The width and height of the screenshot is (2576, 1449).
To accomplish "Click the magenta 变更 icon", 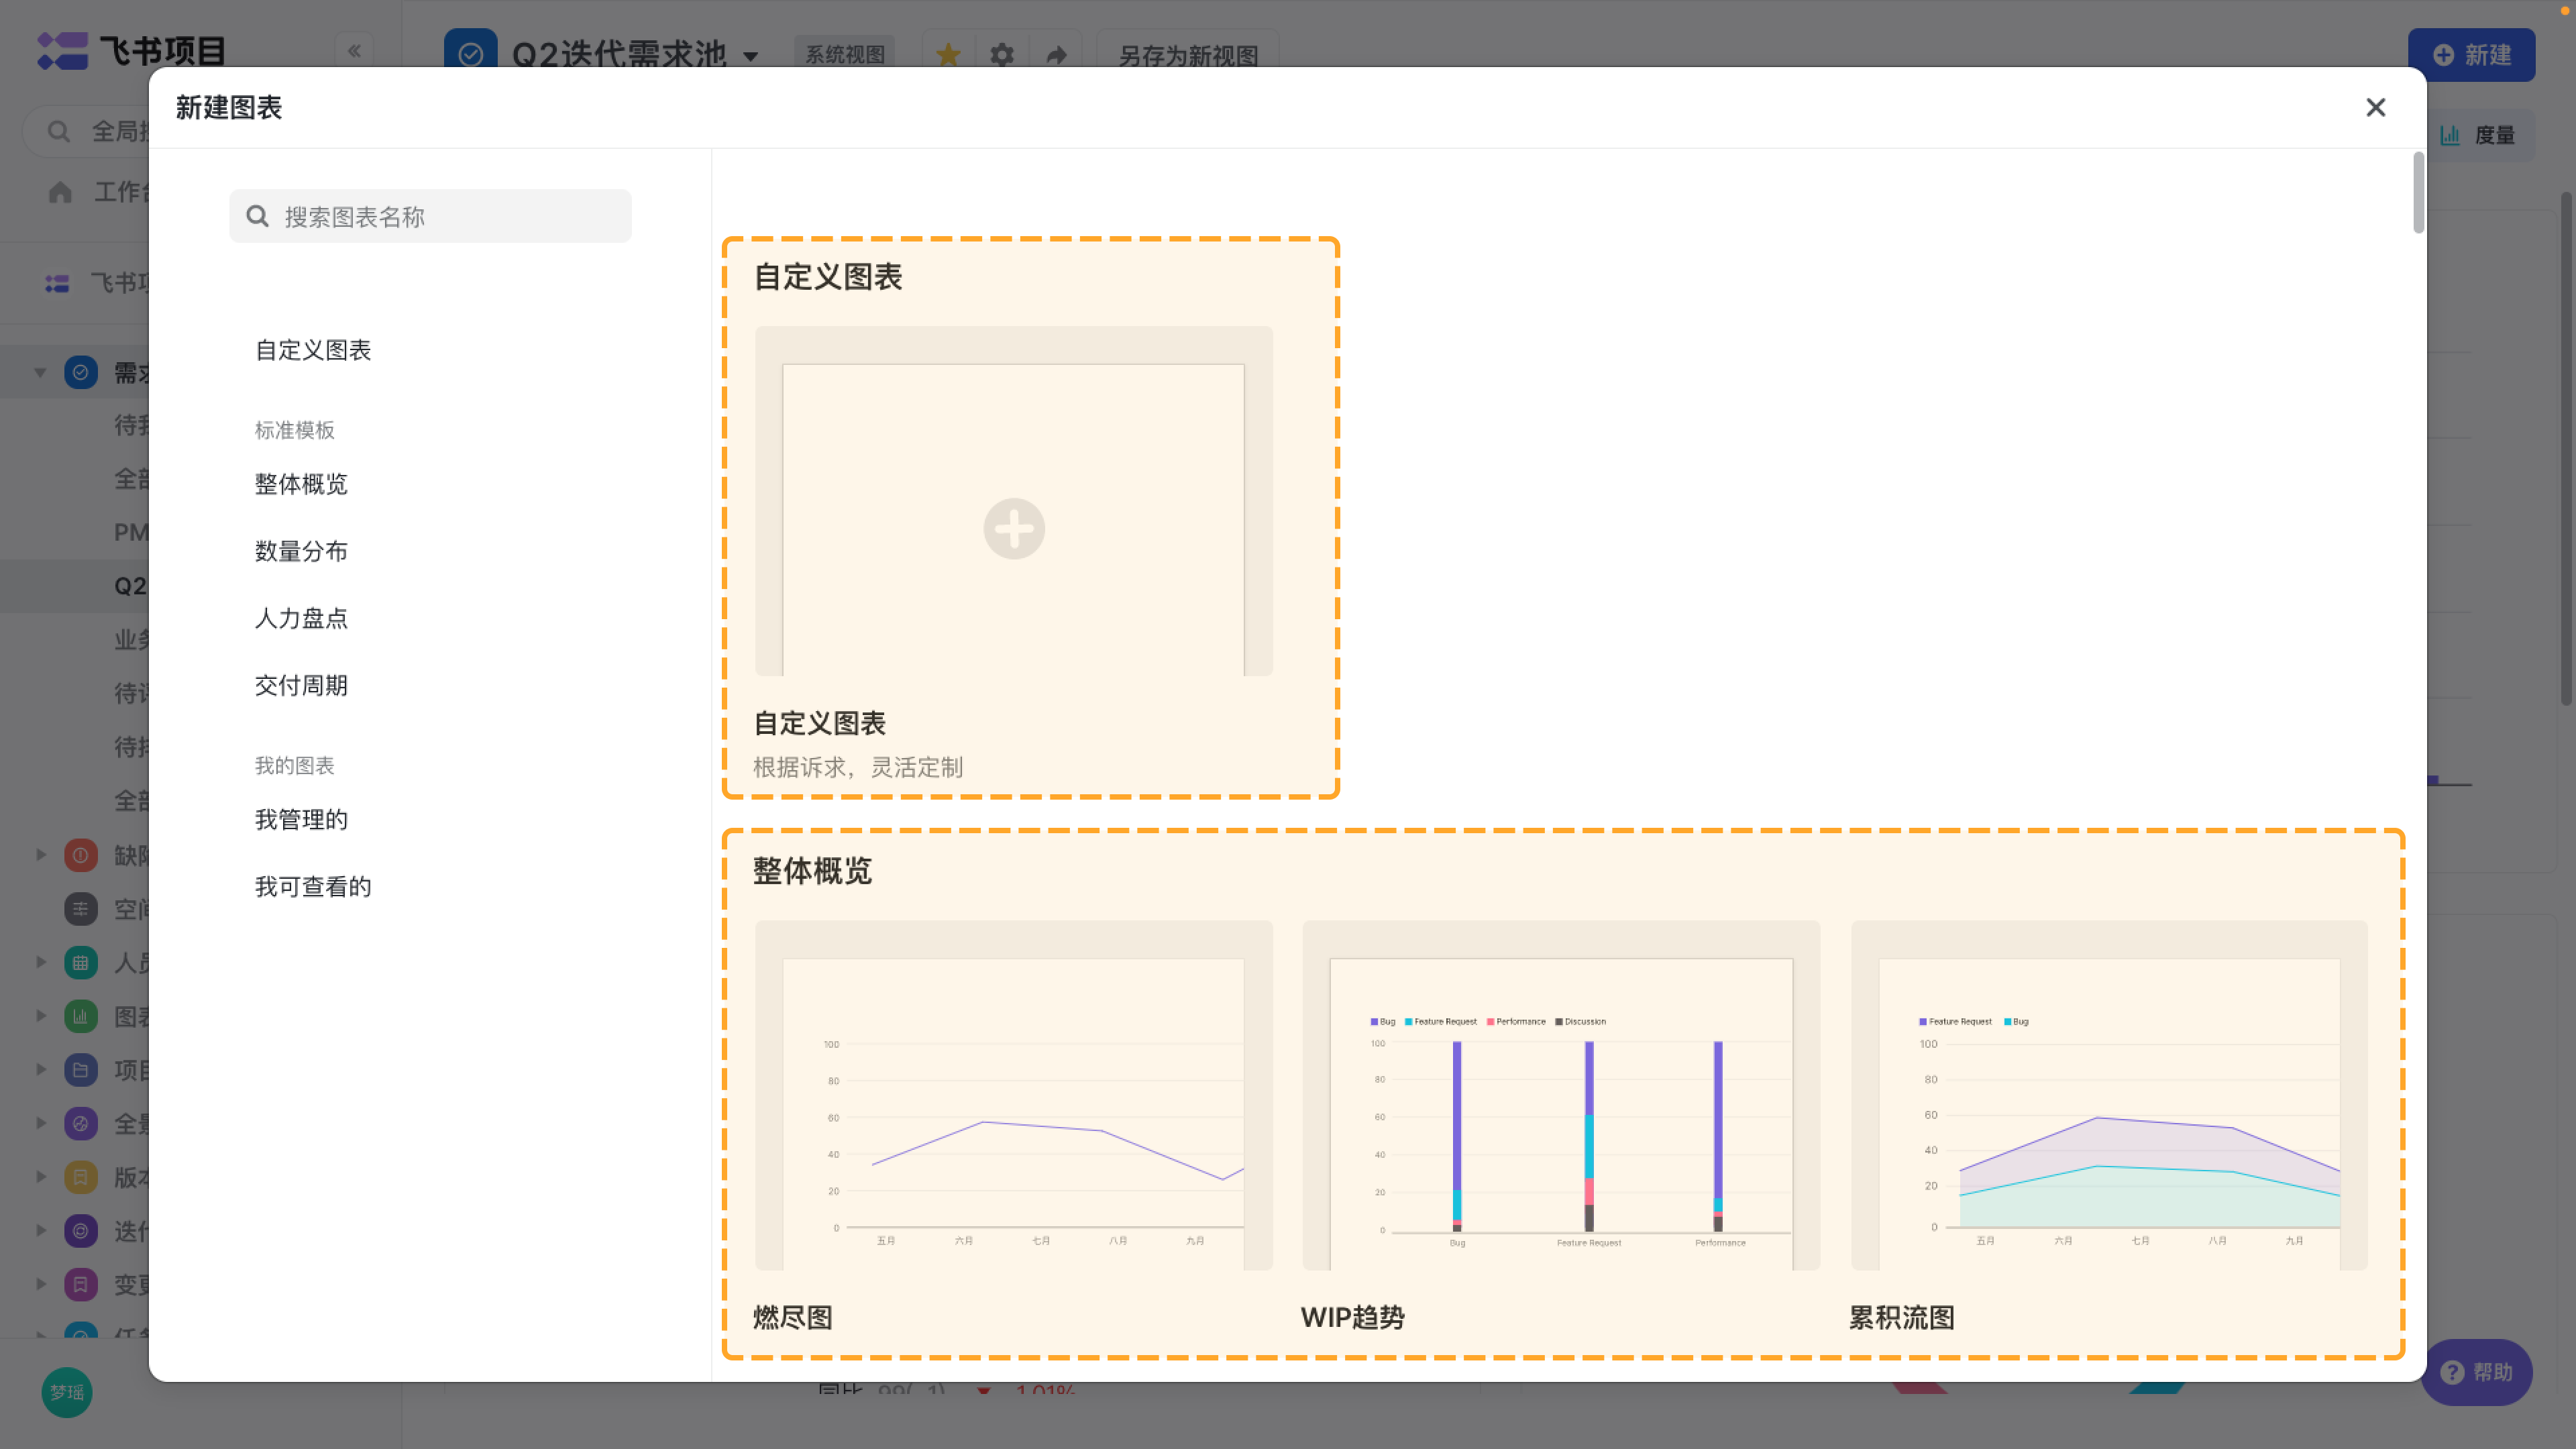I will [81, 1284].
